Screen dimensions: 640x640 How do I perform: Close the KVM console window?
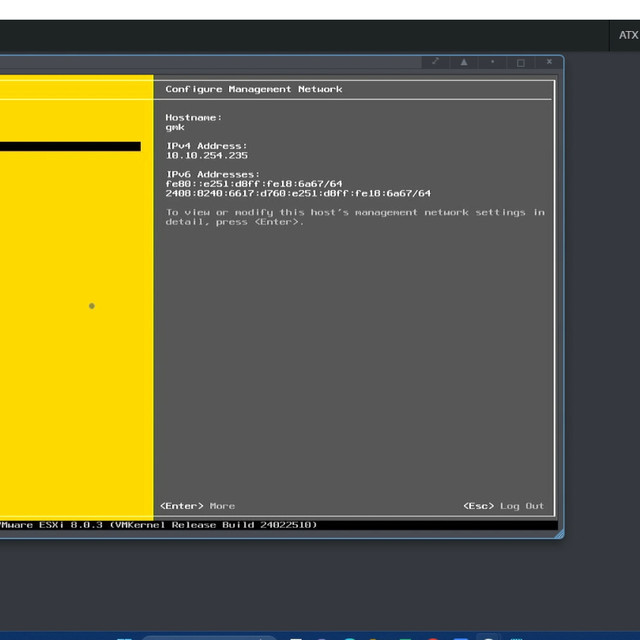(x=549, y=62)
